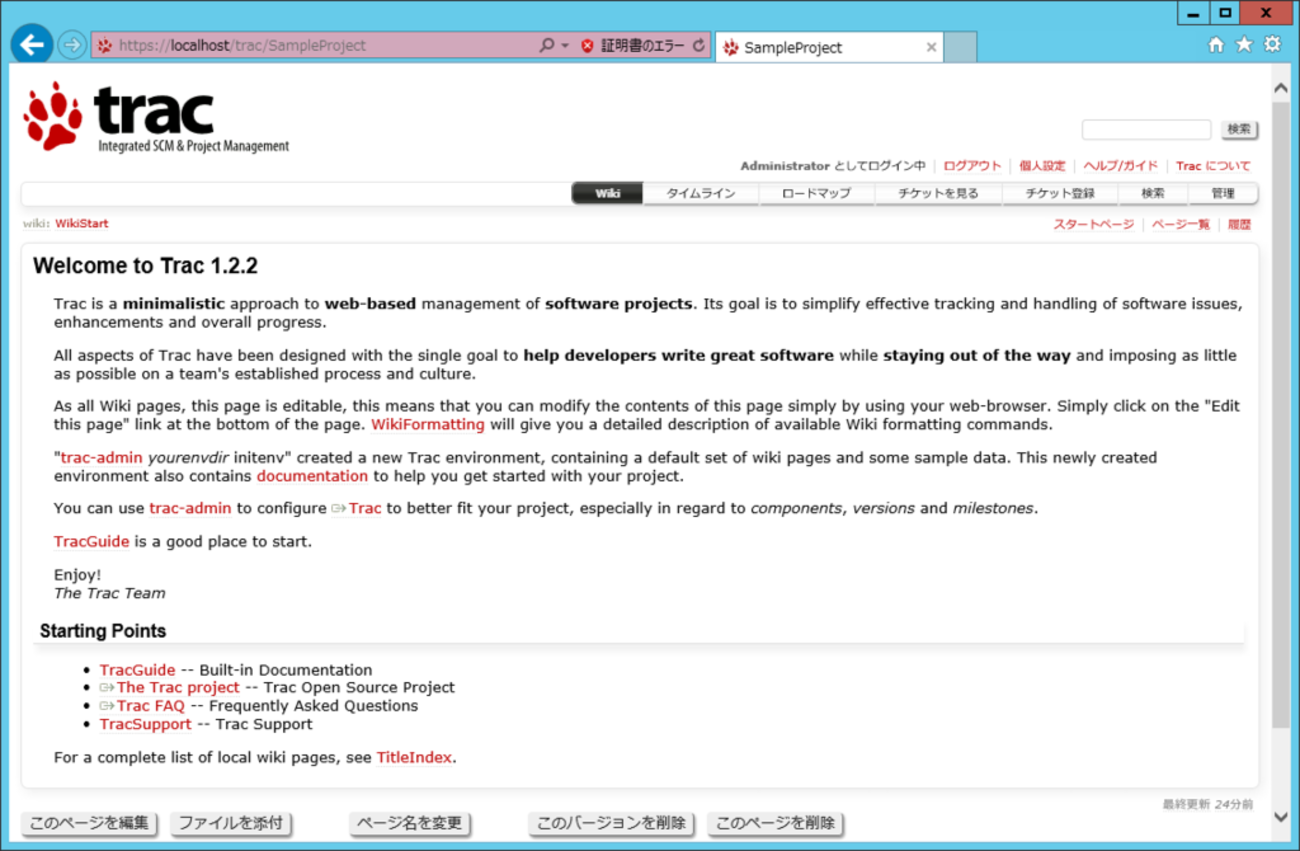Click the Trac について link
Screen dimensions: 1300x851
[1213, 166]
